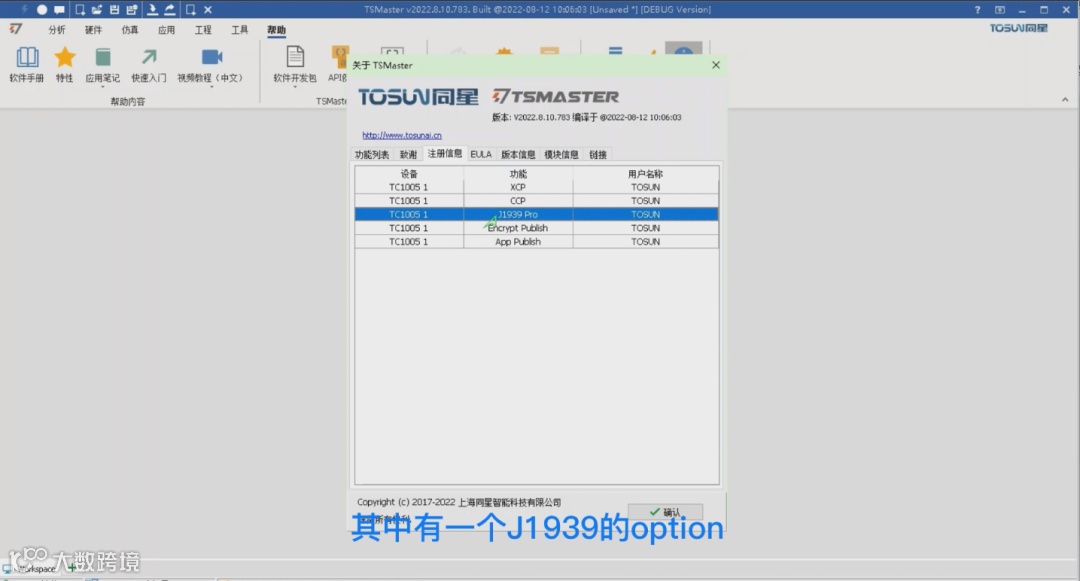Collapse the ribbon with the chevron
This screenshot has height=581, width=1080.
(1065, 100)
